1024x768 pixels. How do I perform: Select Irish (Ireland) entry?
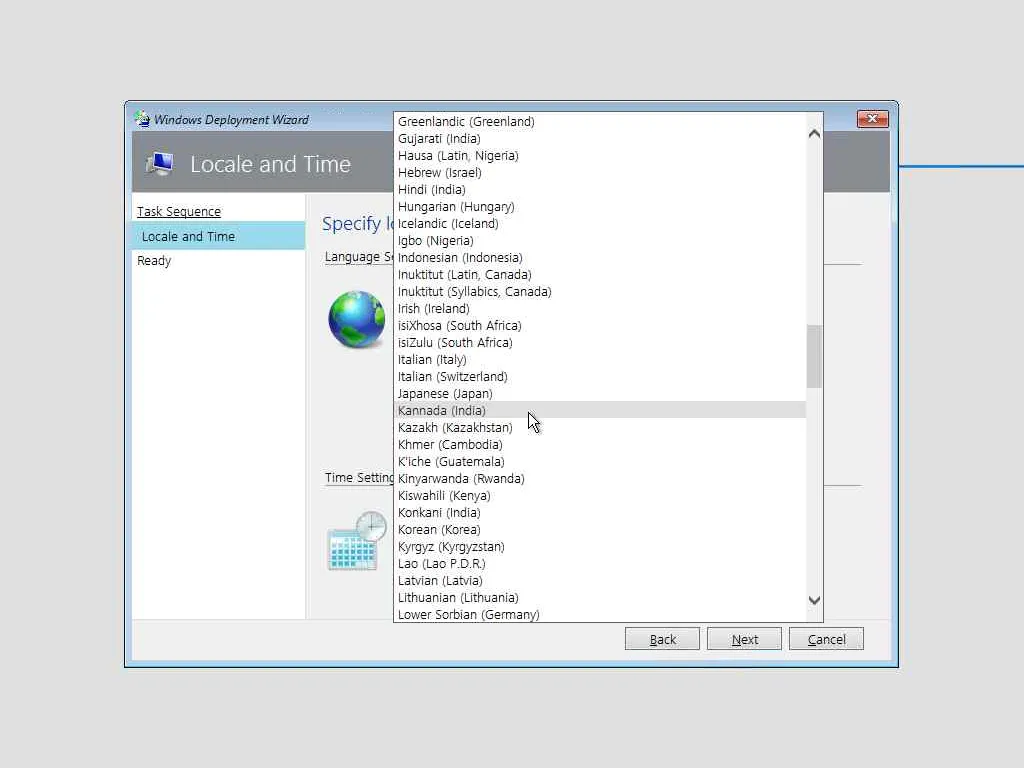click(600, 308)
